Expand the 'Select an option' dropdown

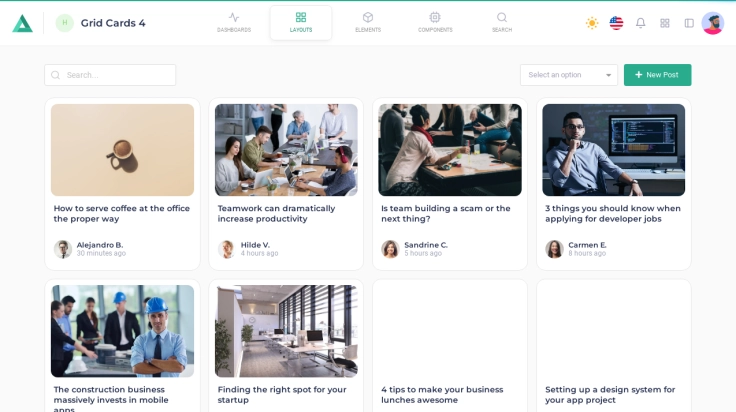point(569,75)
